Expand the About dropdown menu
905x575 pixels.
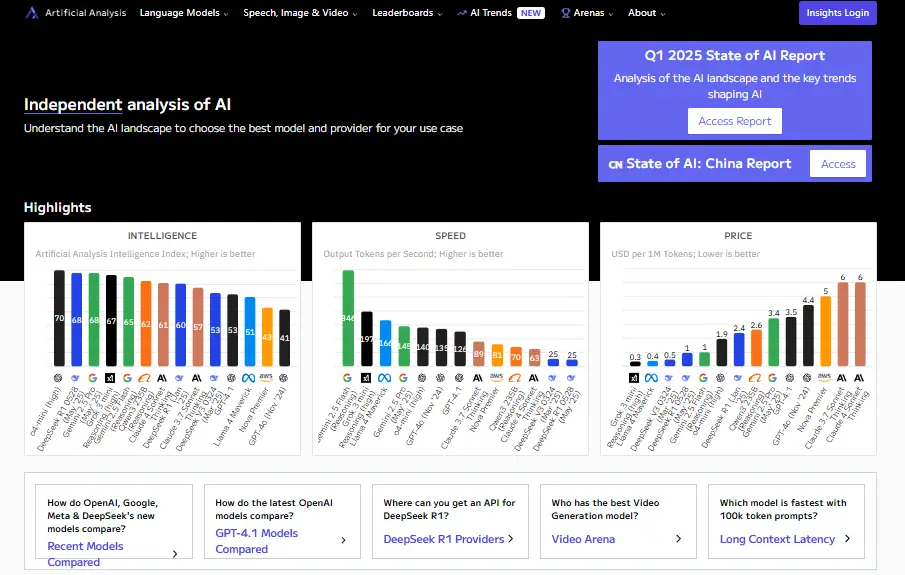coord(646,13)
